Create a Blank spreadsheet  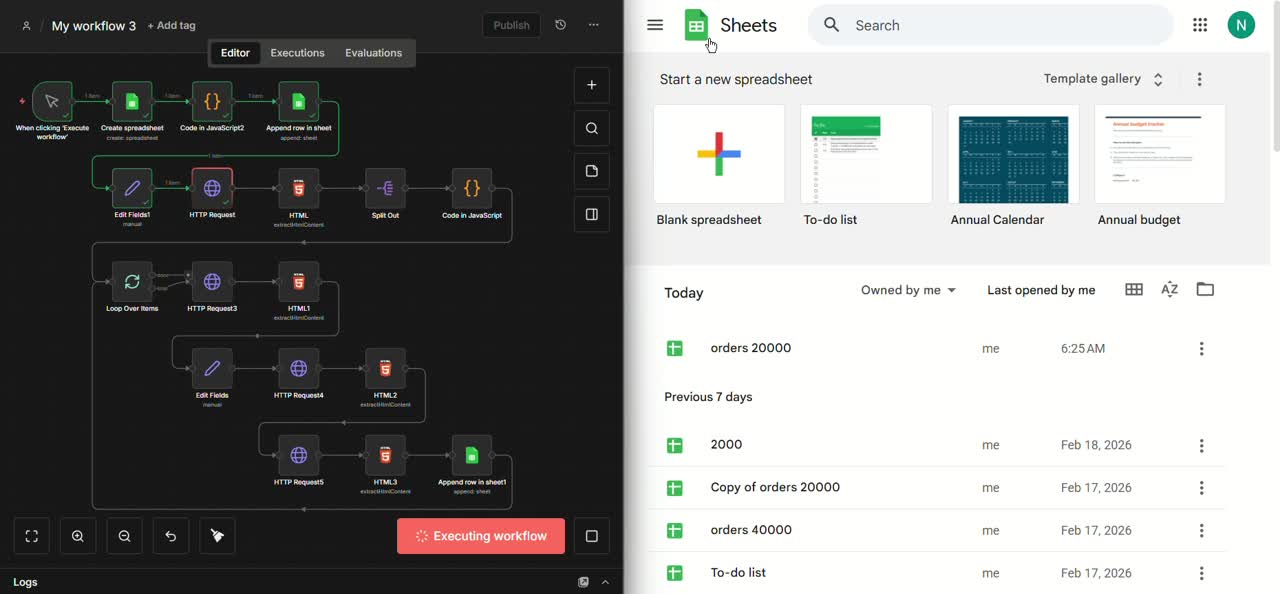pos(719,154)
